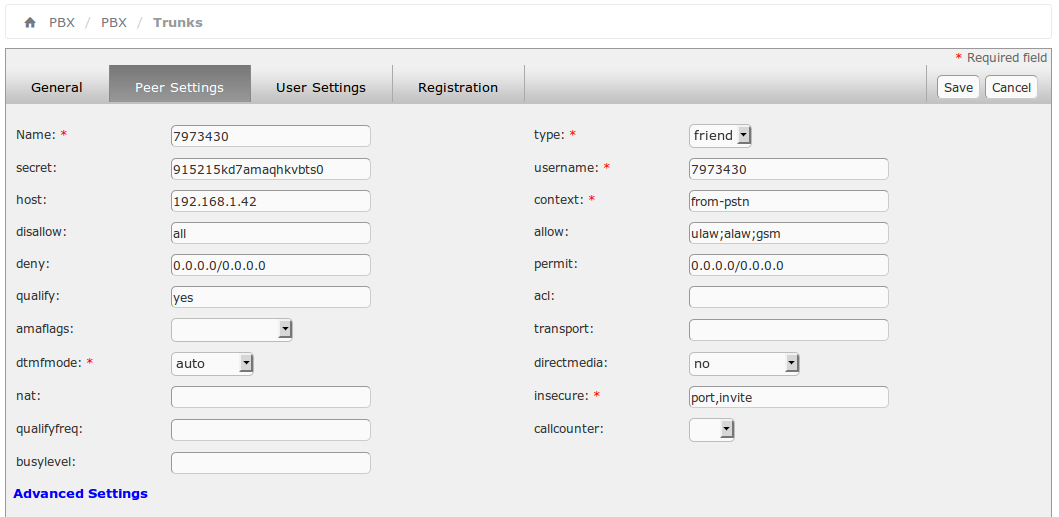The image size is (1059, 517).
Task: Click the allow field with ulaw;alaw;gsm
Action: point(789,233)
